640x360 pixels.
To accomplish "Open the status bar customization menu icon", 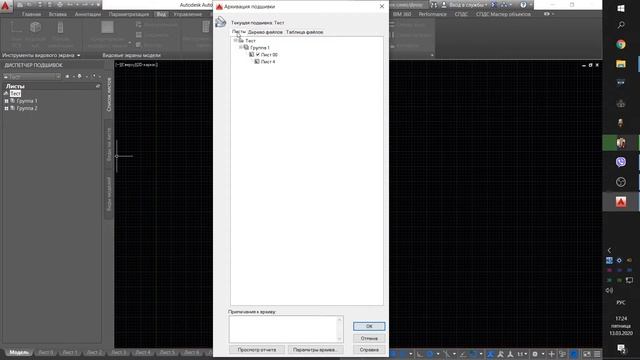I will (597, 354).
